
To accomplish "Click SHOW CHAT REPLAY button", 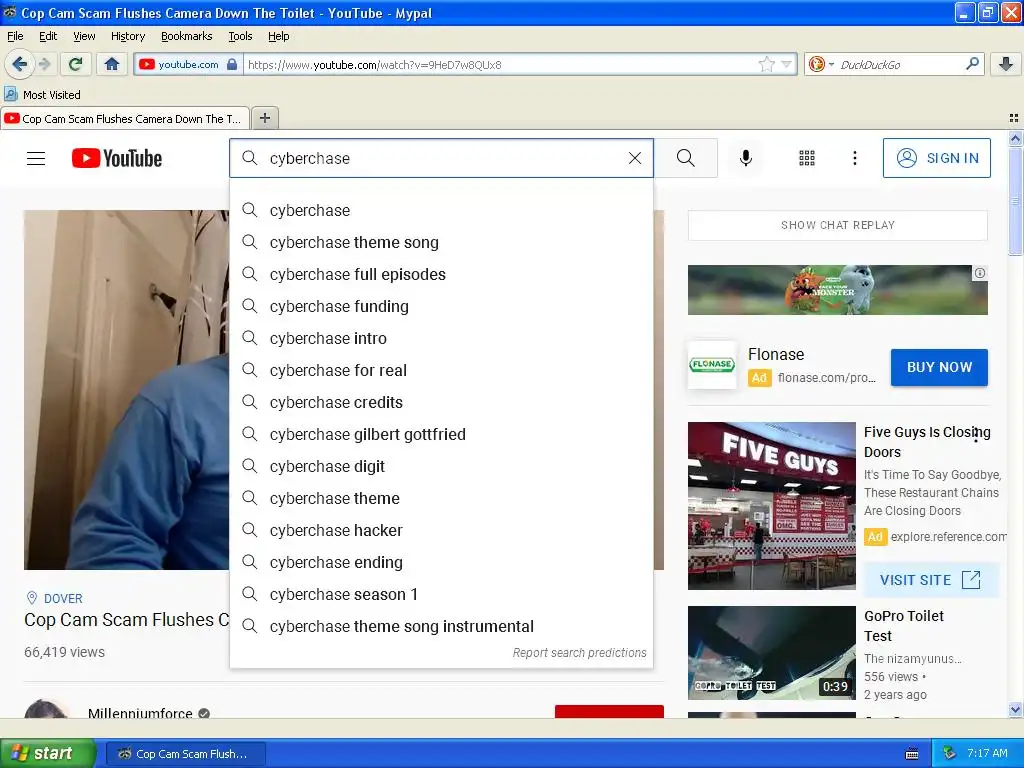I will pyautogui.click(x=837, y=225).
